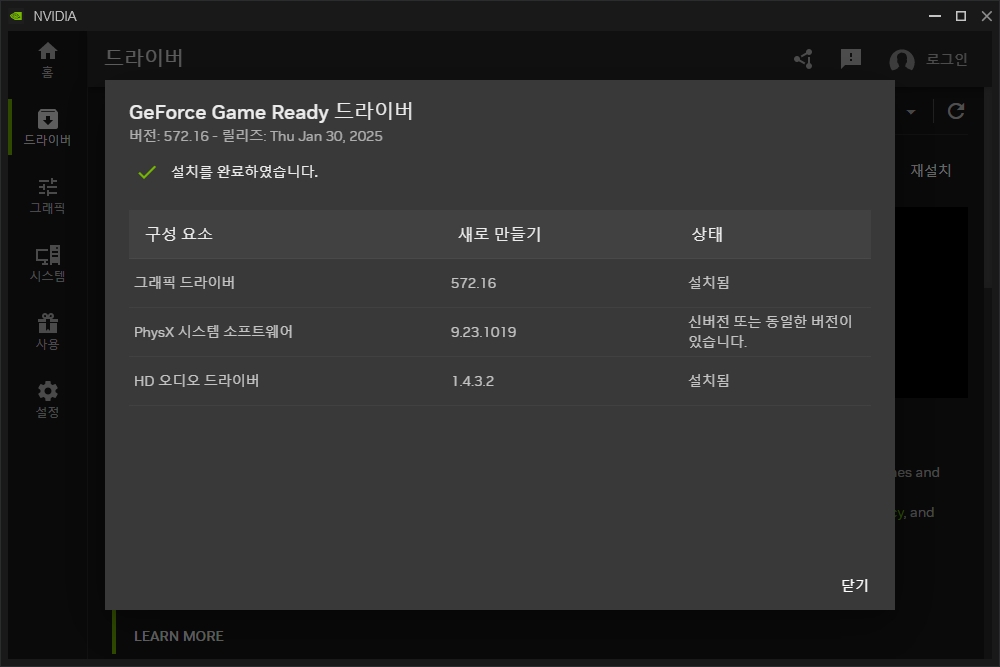1000x667 pixels.
Task: Click version 572.16 in the table
Action: [x=473, y=283]
